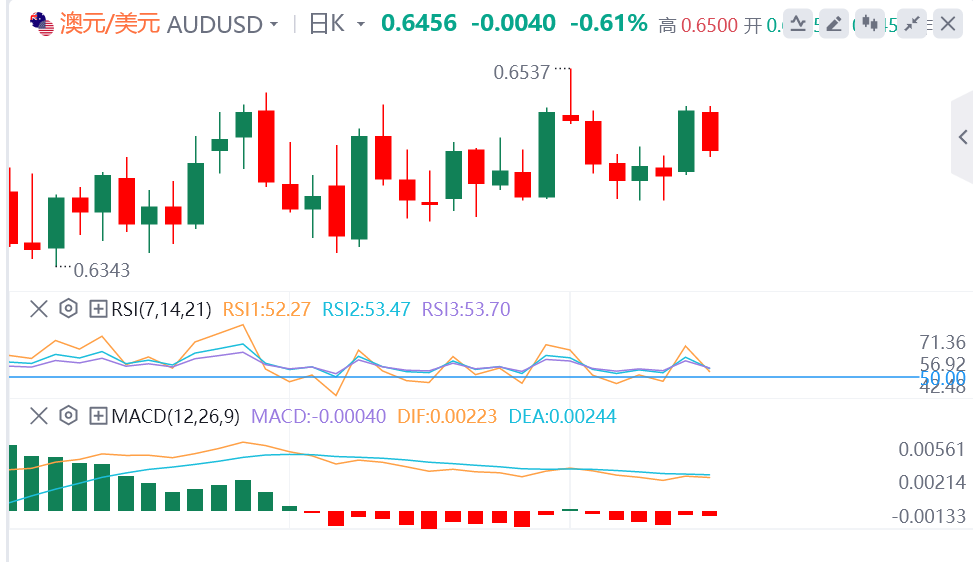The image size is (973, 562).
Task: Click the tall candle at the 0.6537 high
Action: [570, 96]
